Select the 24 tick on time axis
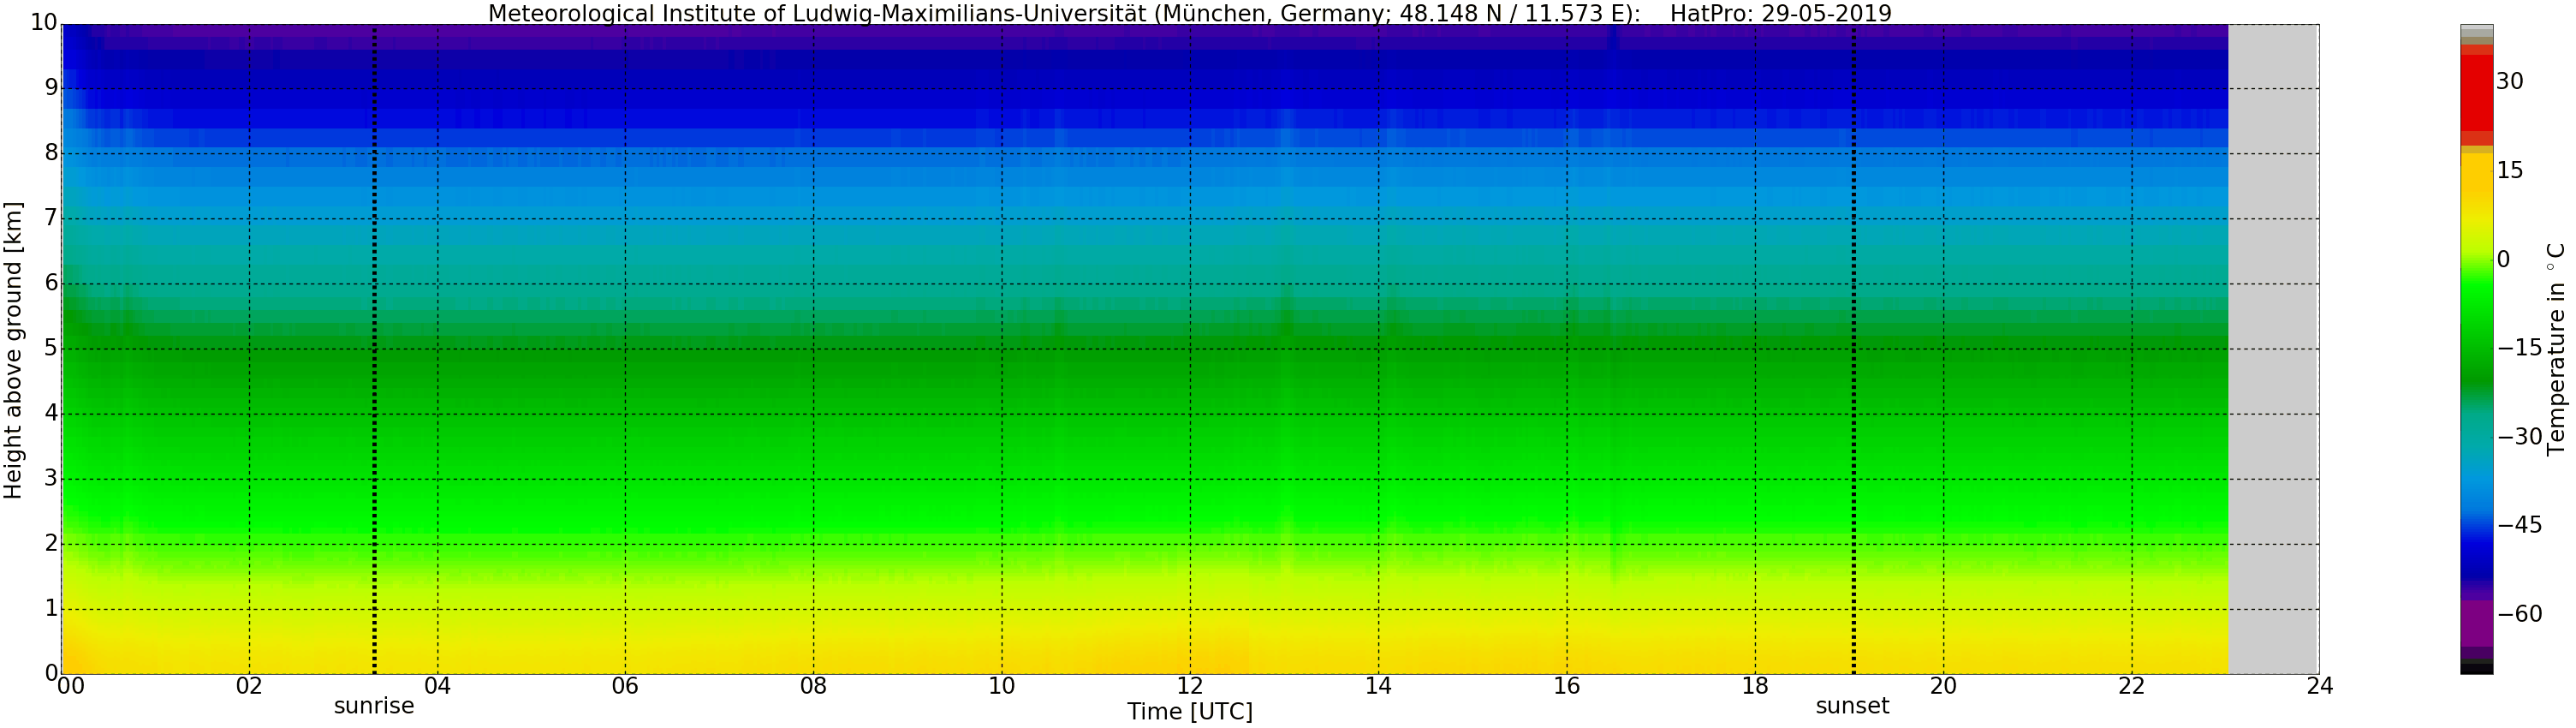Screen dimensions: 2576x728 click(2319, 686)
